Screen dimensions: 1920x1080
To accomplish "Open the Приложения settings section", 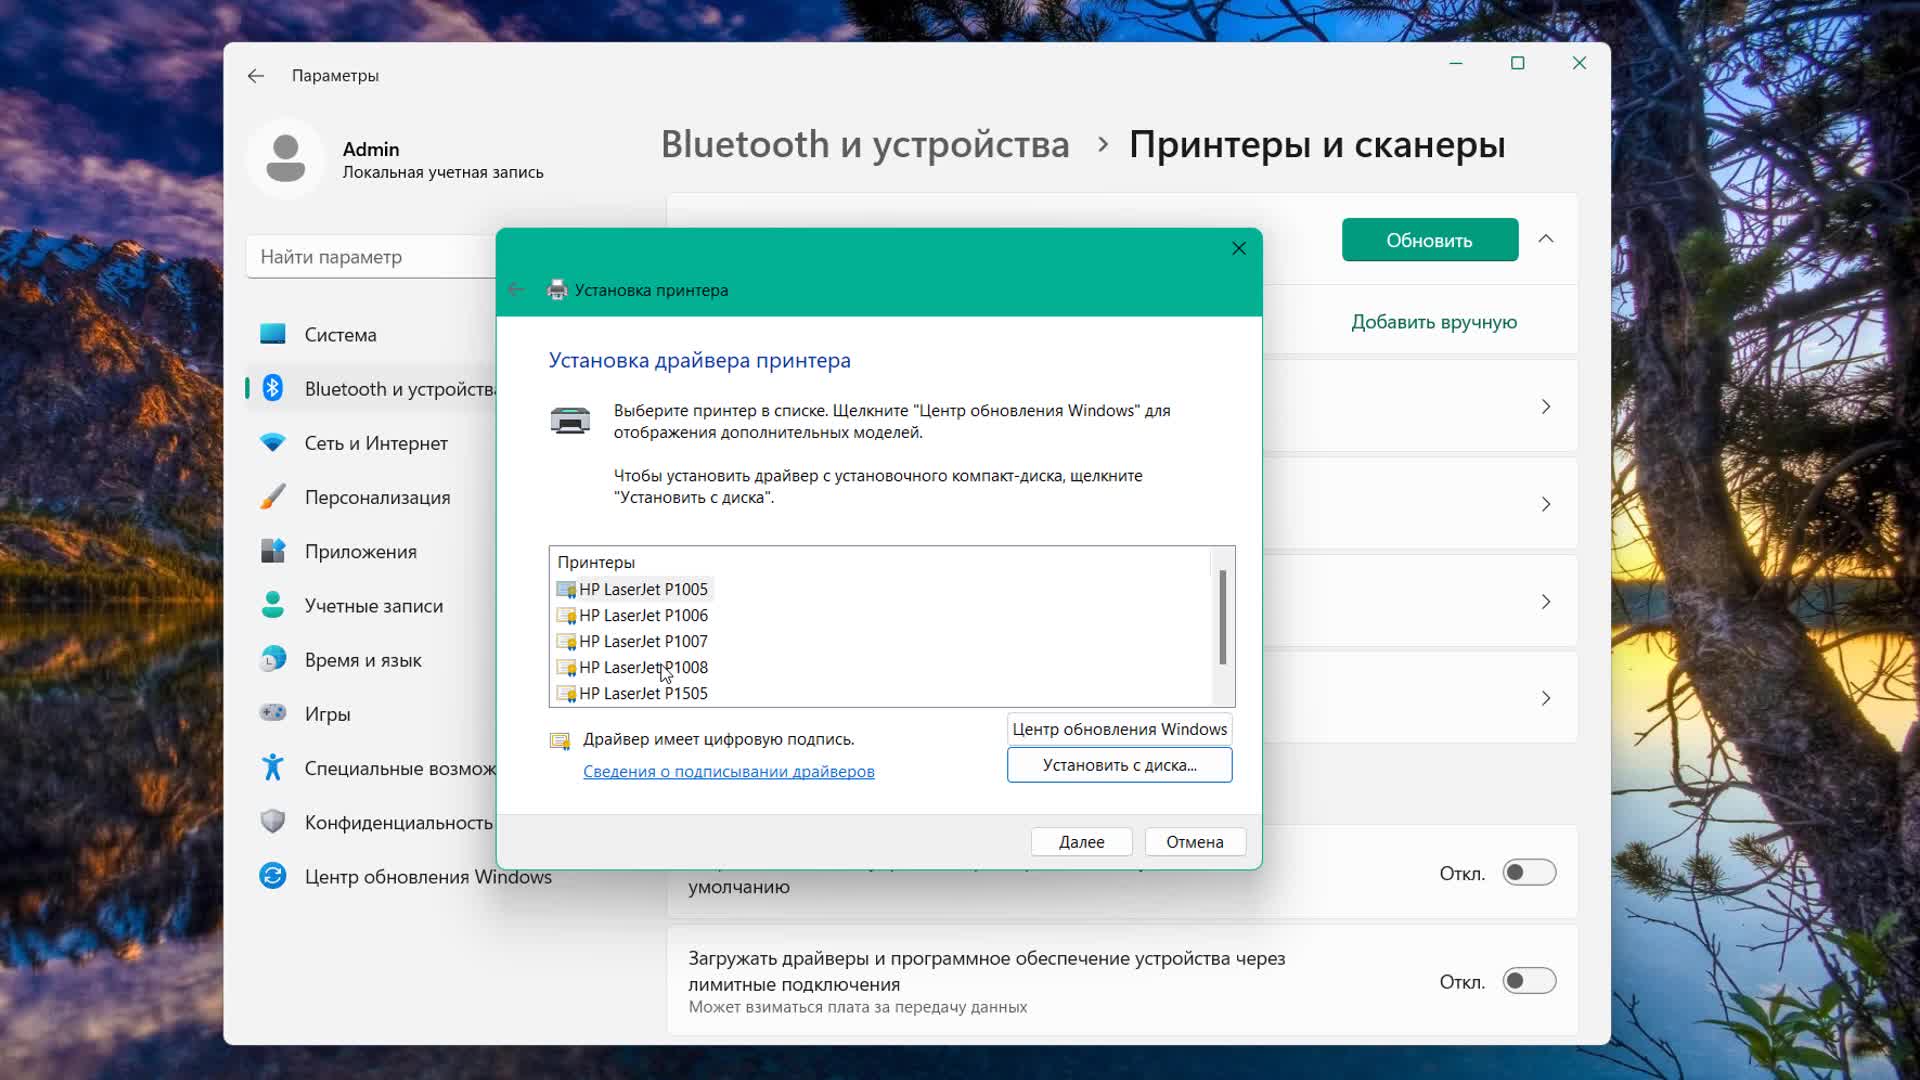I will point(360,550).
